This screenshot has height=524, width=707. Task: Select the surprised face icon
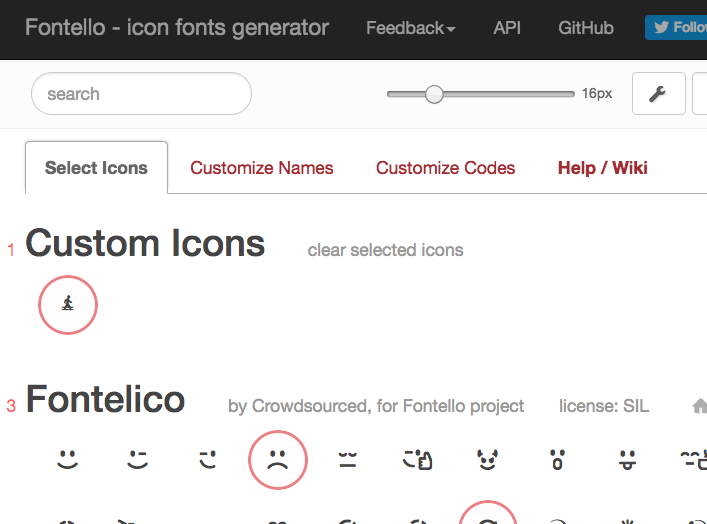pyautogui.click(x=558, y=460)
